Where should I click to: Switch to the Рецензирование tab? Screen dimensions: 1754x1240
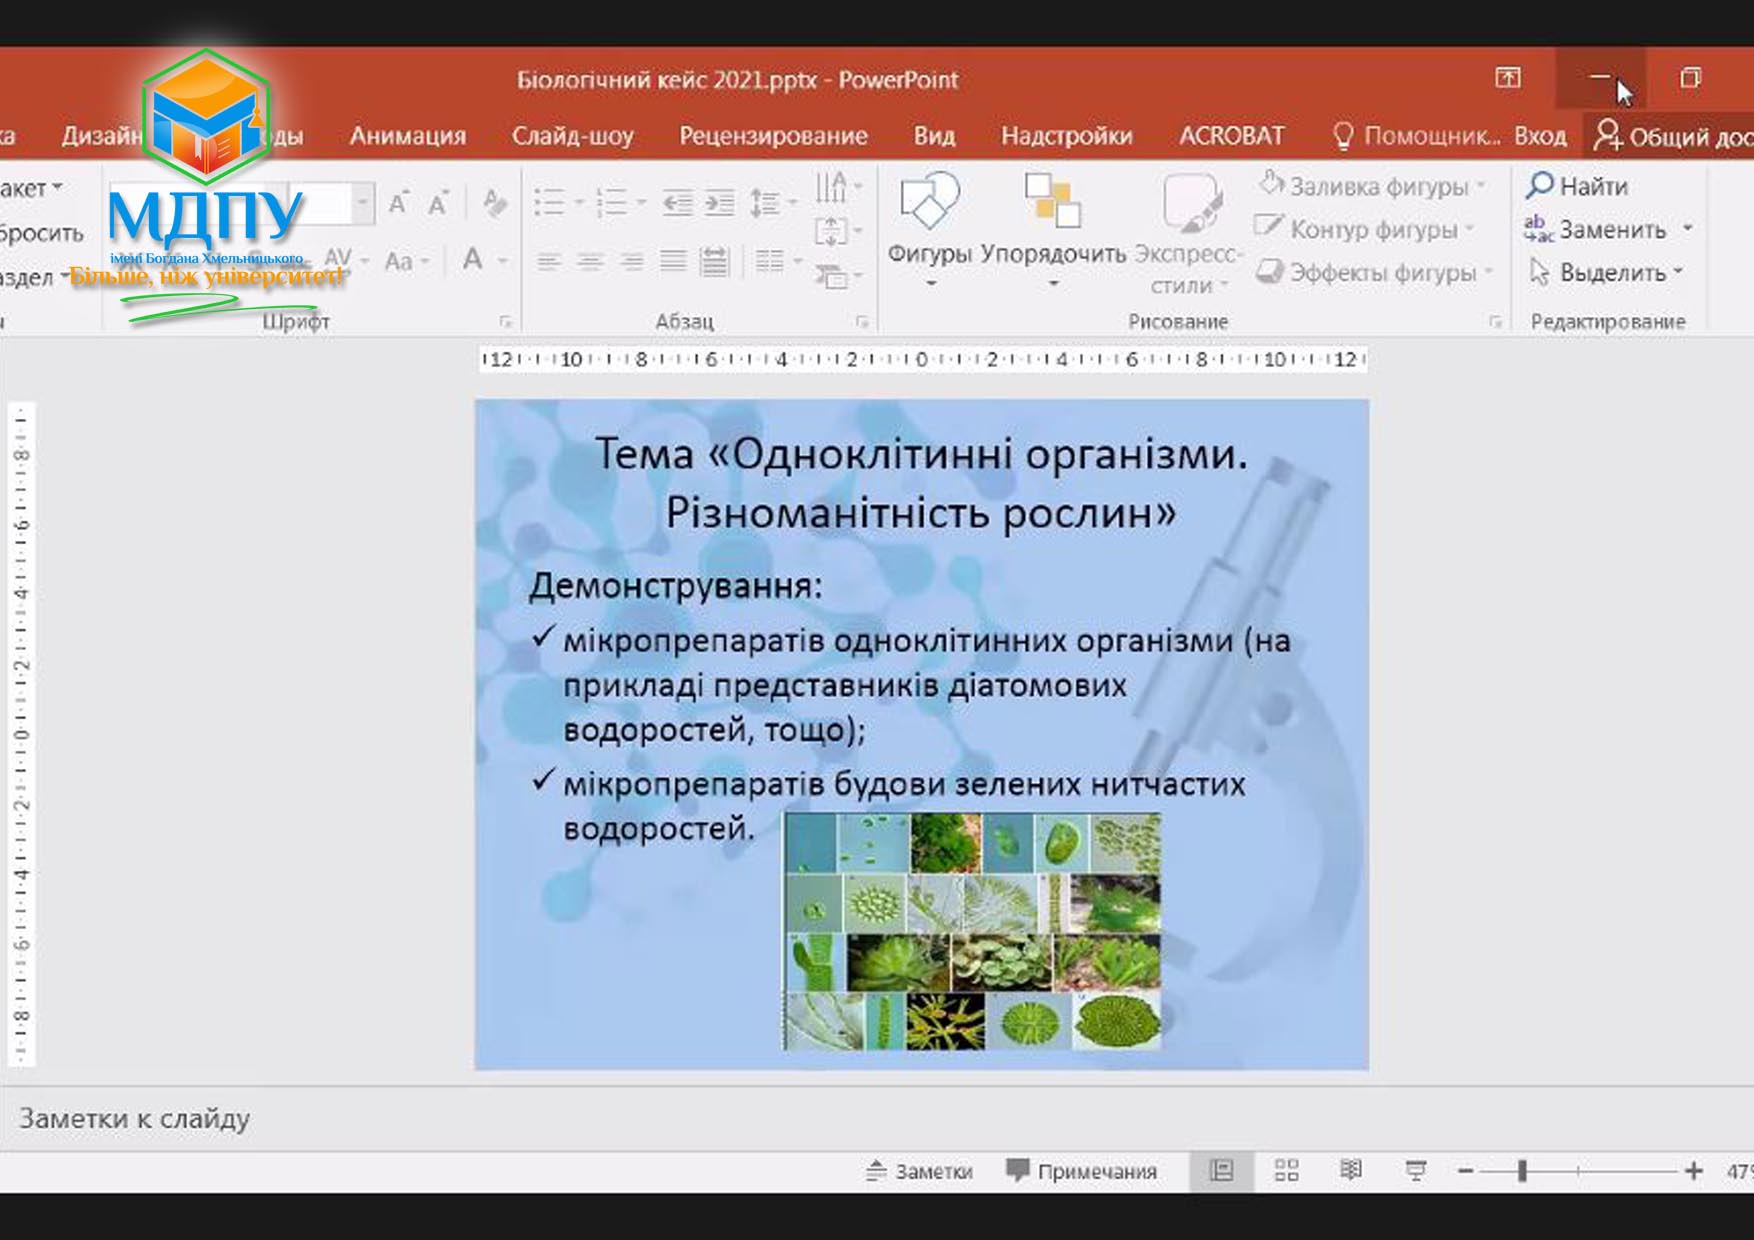(x=773, y=136)
